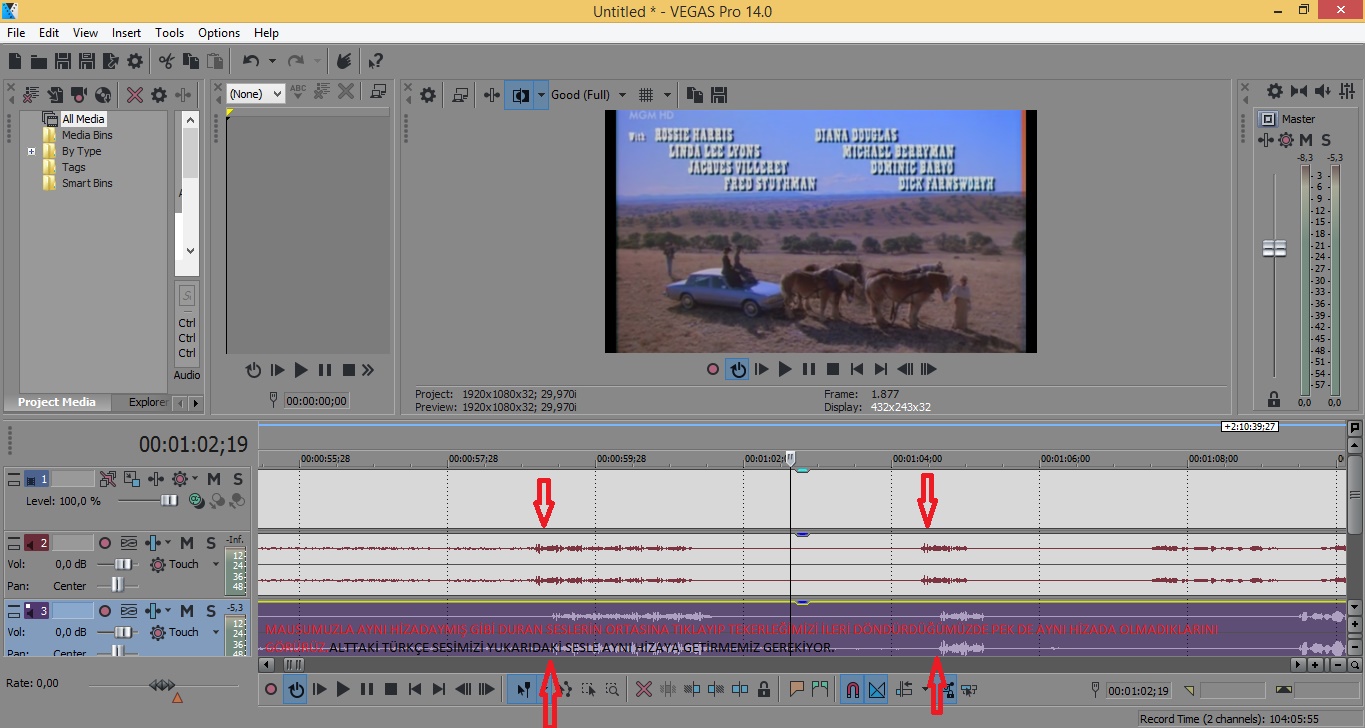
Task: Create a new project from the toolbar
Action: [15, 61]
